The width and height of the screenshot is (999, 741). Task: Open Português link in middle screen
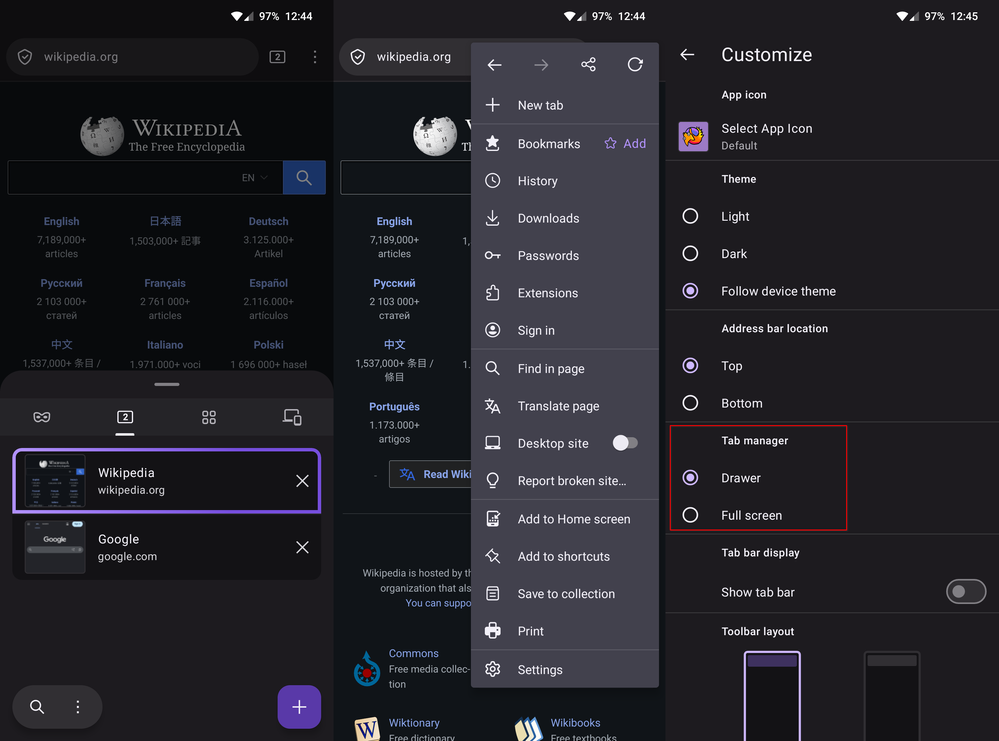tap(394, 406)
